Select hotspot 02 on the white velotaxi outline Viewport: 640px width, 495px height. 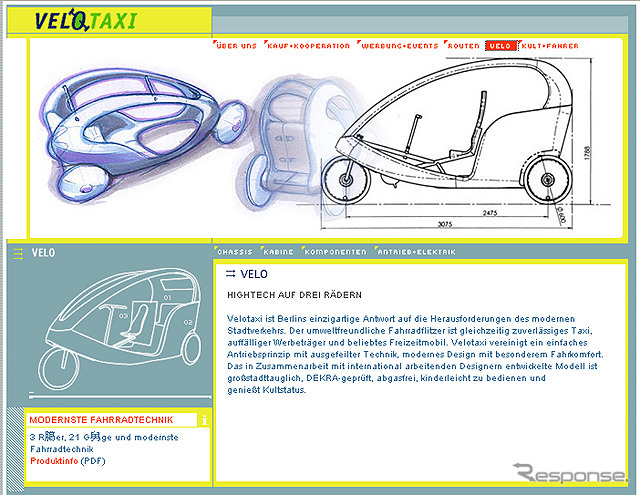(x=188, y=322)
